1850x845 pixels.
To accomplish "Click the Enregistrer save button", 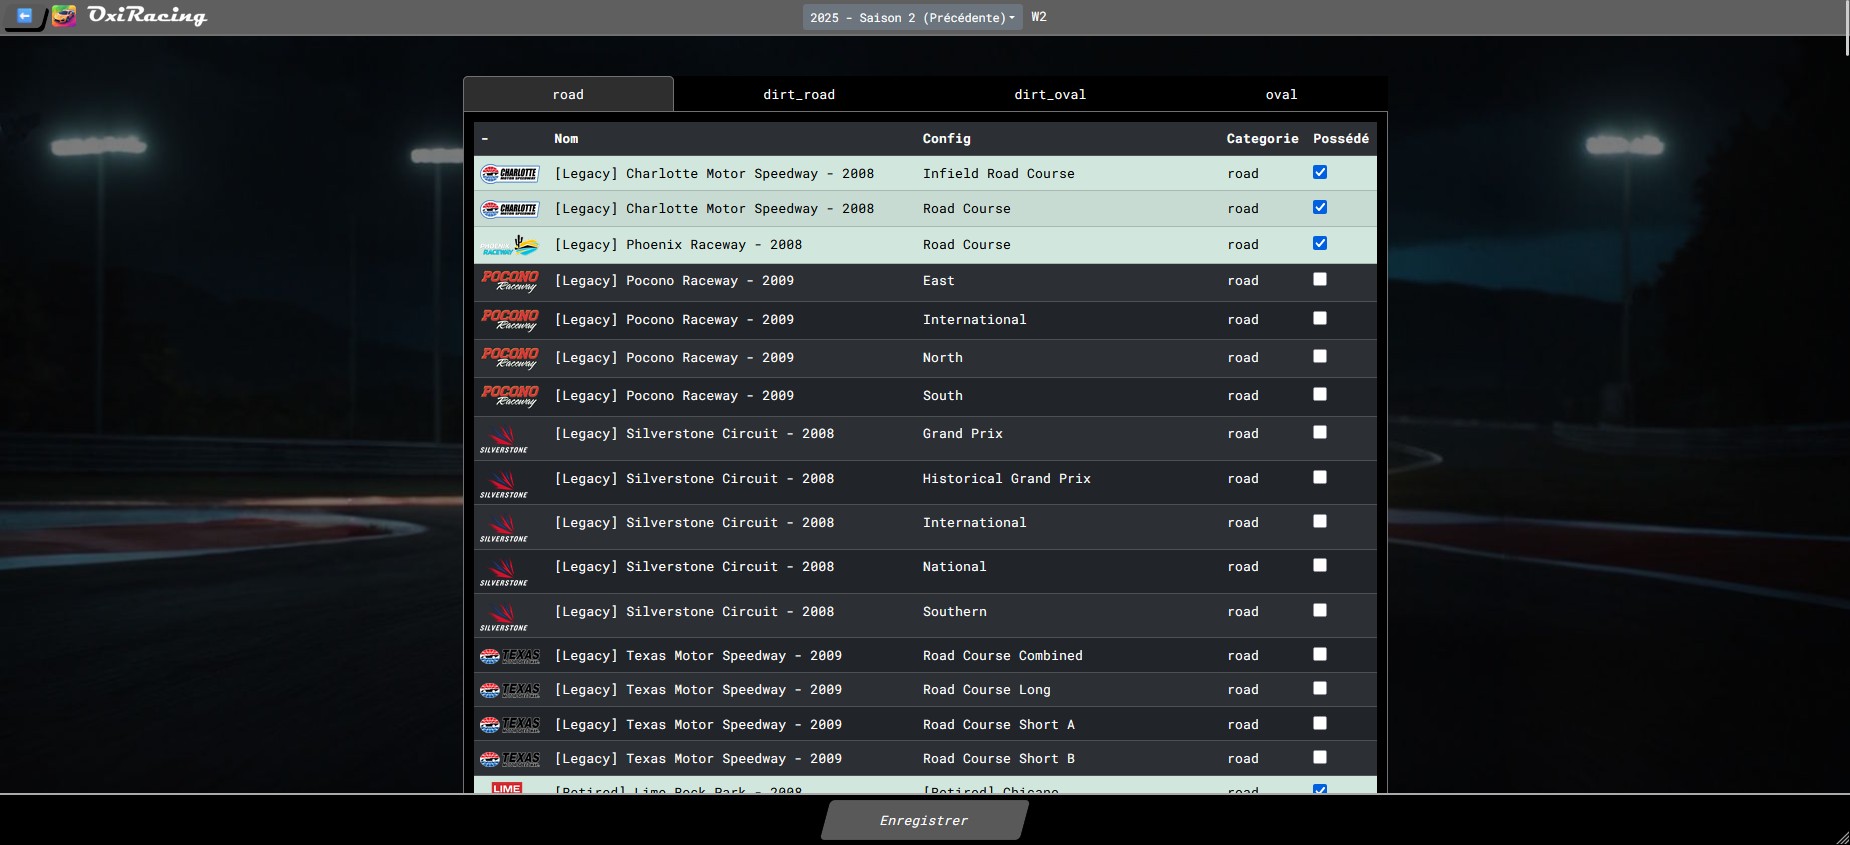I will click(925, 820).
